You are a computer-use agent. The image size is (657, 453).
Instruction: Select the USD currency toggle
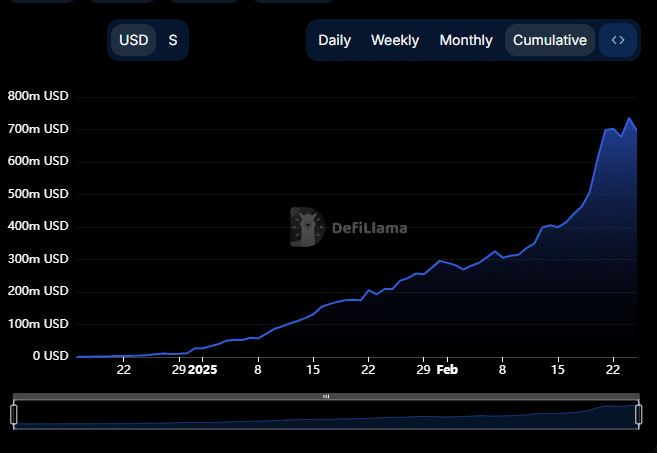(x=133, y=40)
